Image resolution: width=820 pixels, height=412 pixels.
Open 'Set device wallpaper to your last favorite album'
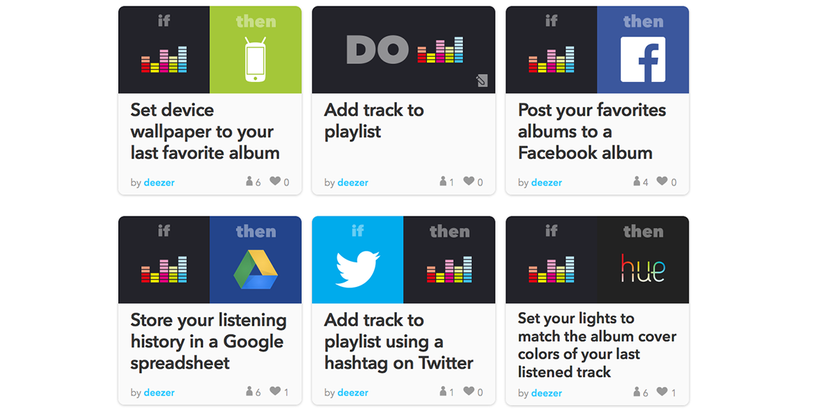pos(205,131)
